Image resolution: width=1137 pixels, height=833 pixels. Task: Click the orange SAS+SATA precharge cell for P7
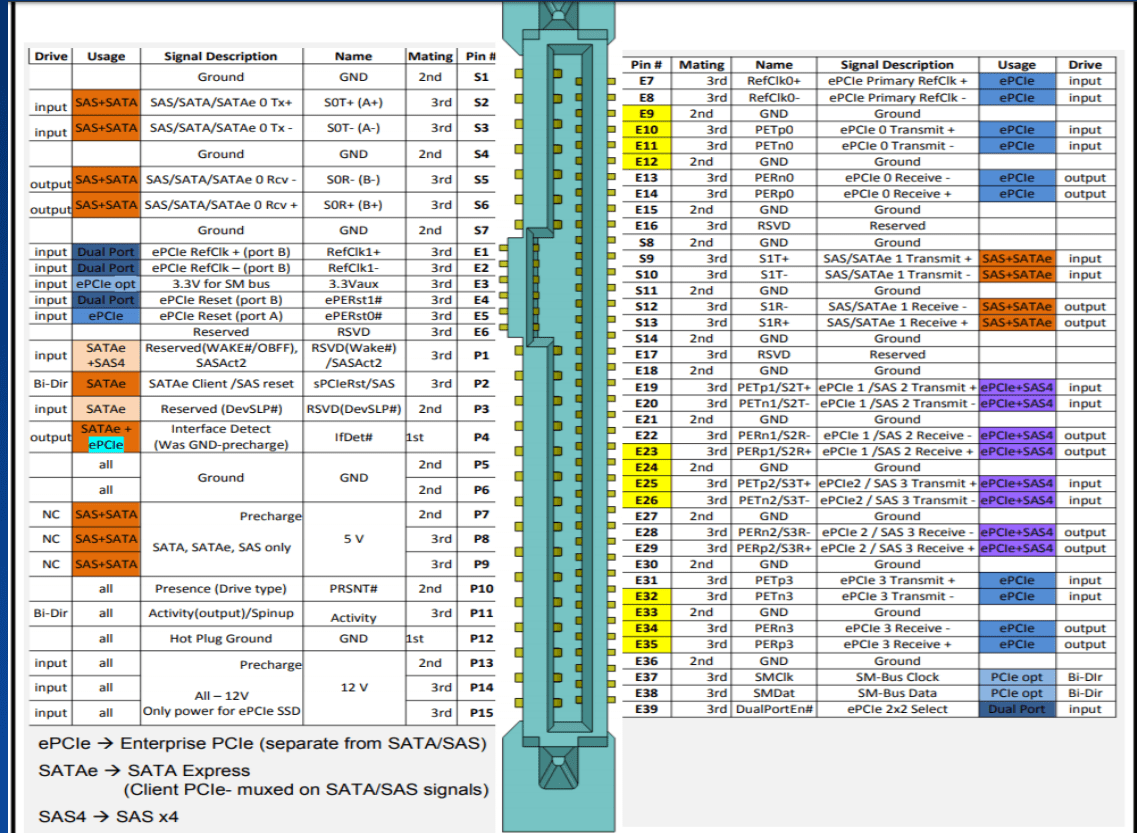tap(105, 514)
